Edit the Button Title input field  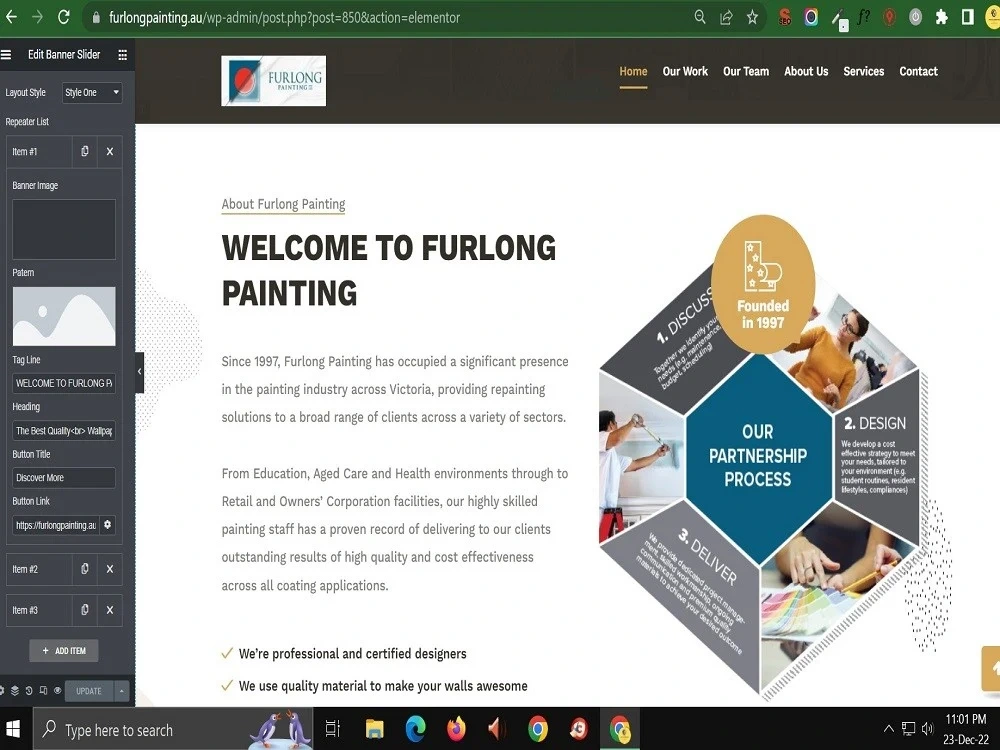tap(64, 478)
